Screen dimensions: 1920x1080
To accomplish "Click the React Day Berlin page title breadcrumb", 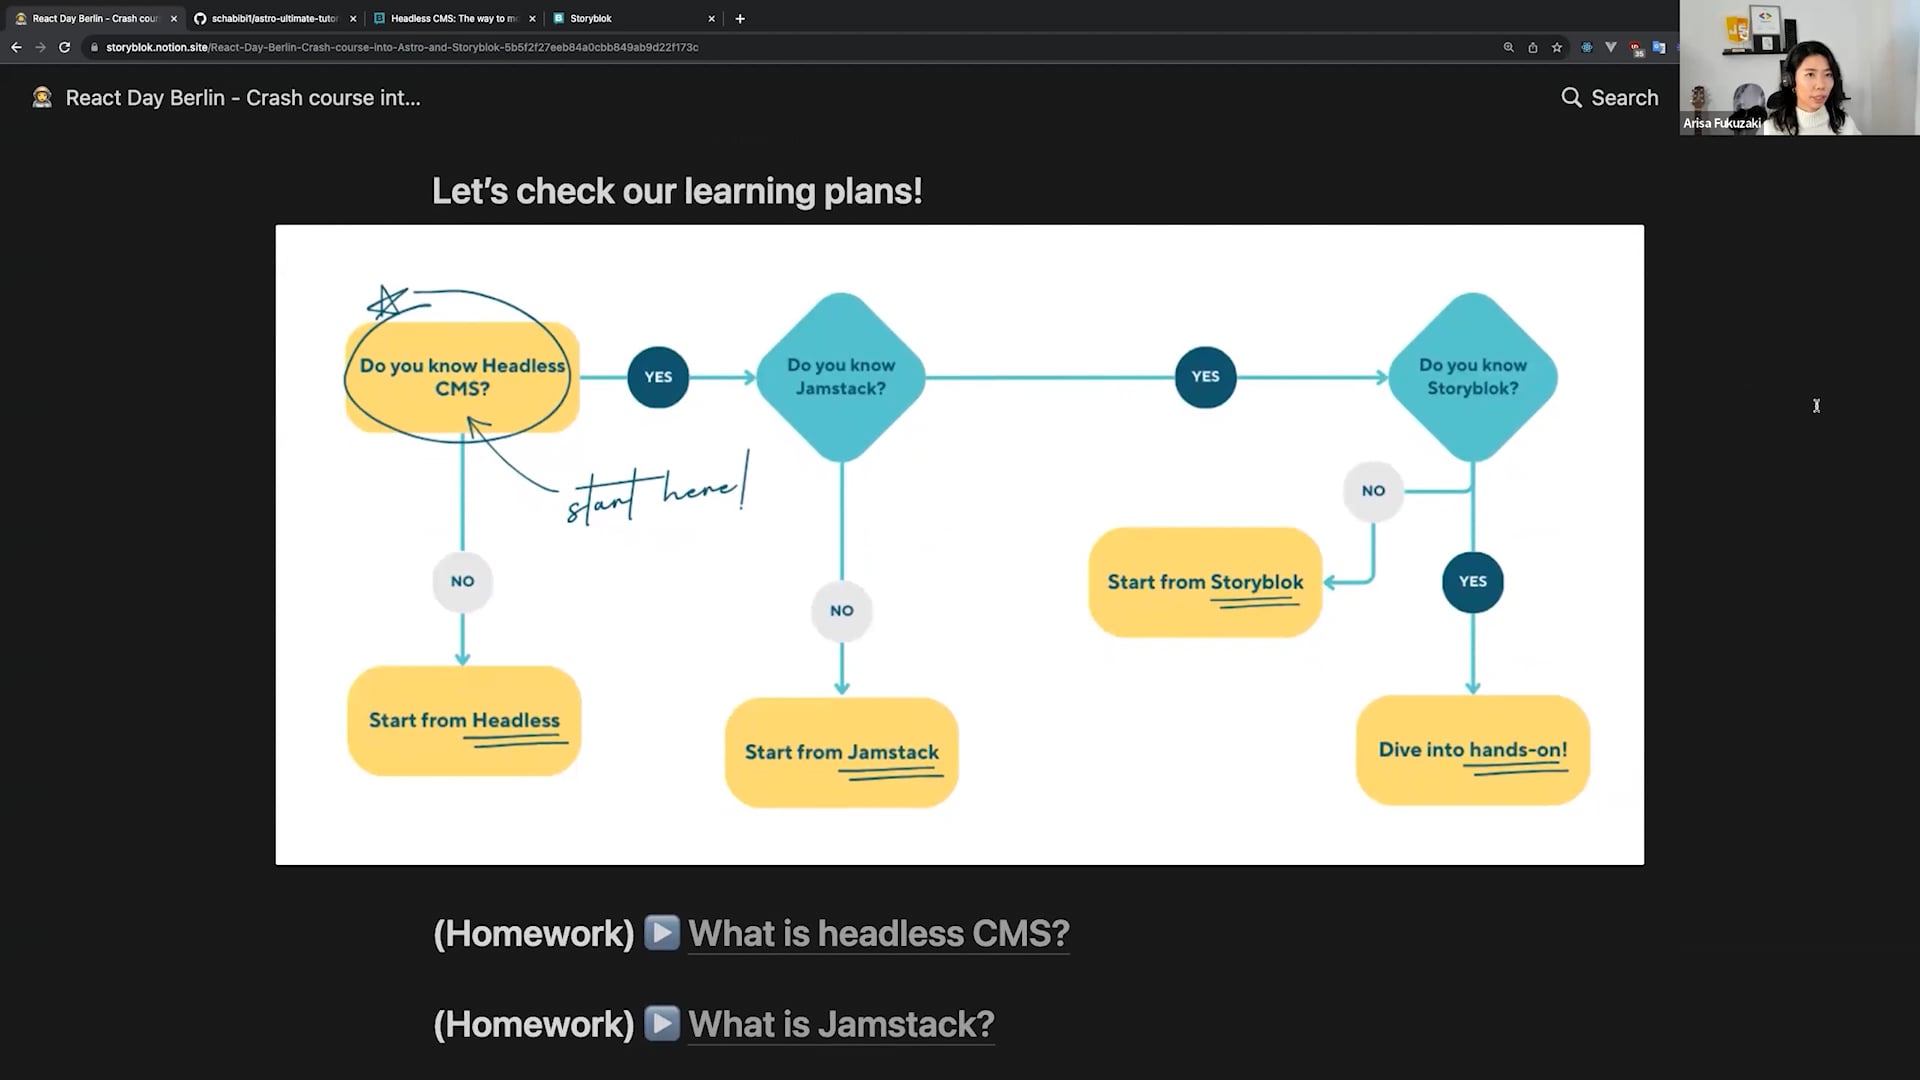I will [x=243, y=98].
